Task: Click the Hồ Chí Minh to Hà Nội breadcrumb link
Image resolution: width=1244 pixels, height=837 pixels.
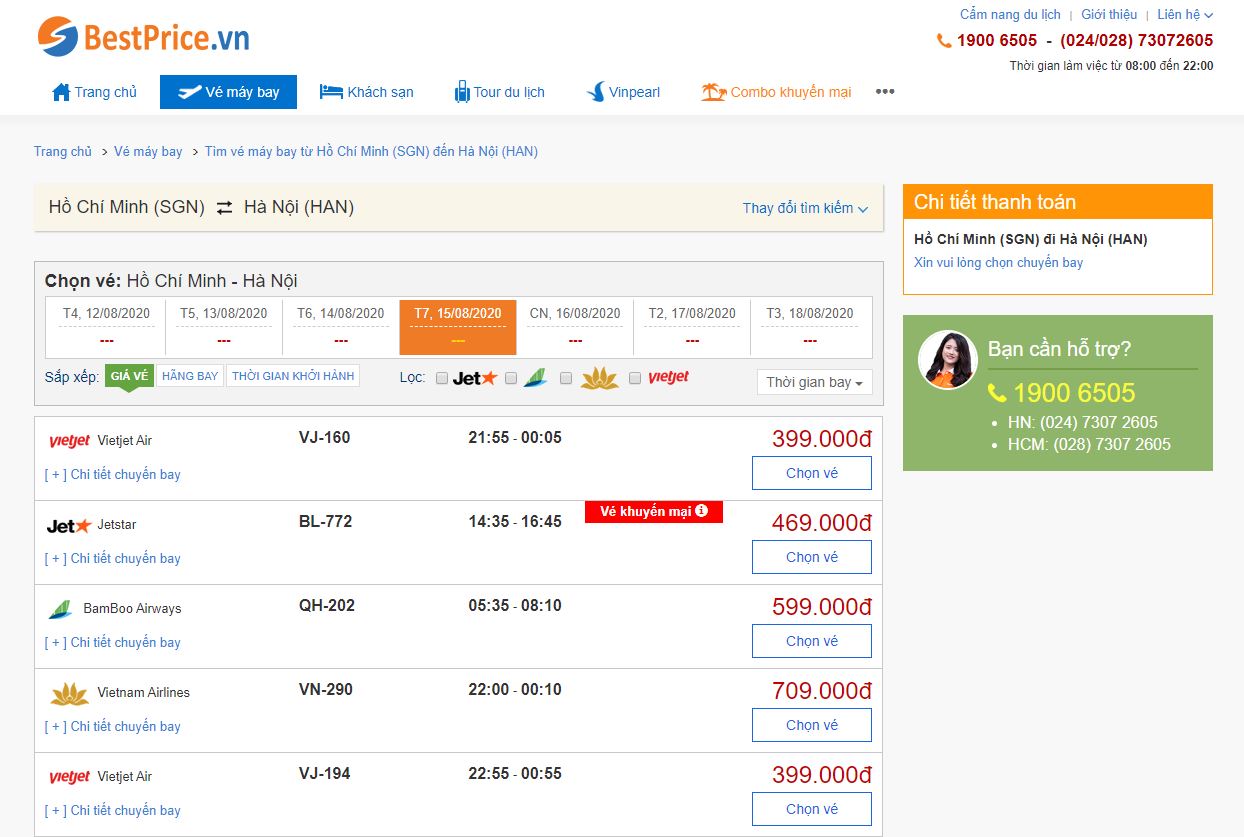Action: click(x=371, y=152)
